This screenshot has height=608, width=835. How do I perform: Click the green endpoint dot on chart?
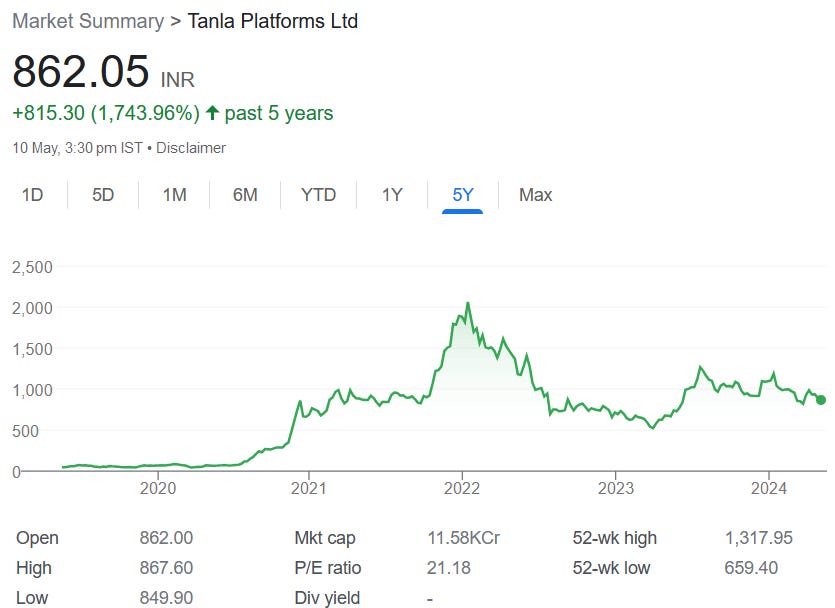[x=821, y=400]
